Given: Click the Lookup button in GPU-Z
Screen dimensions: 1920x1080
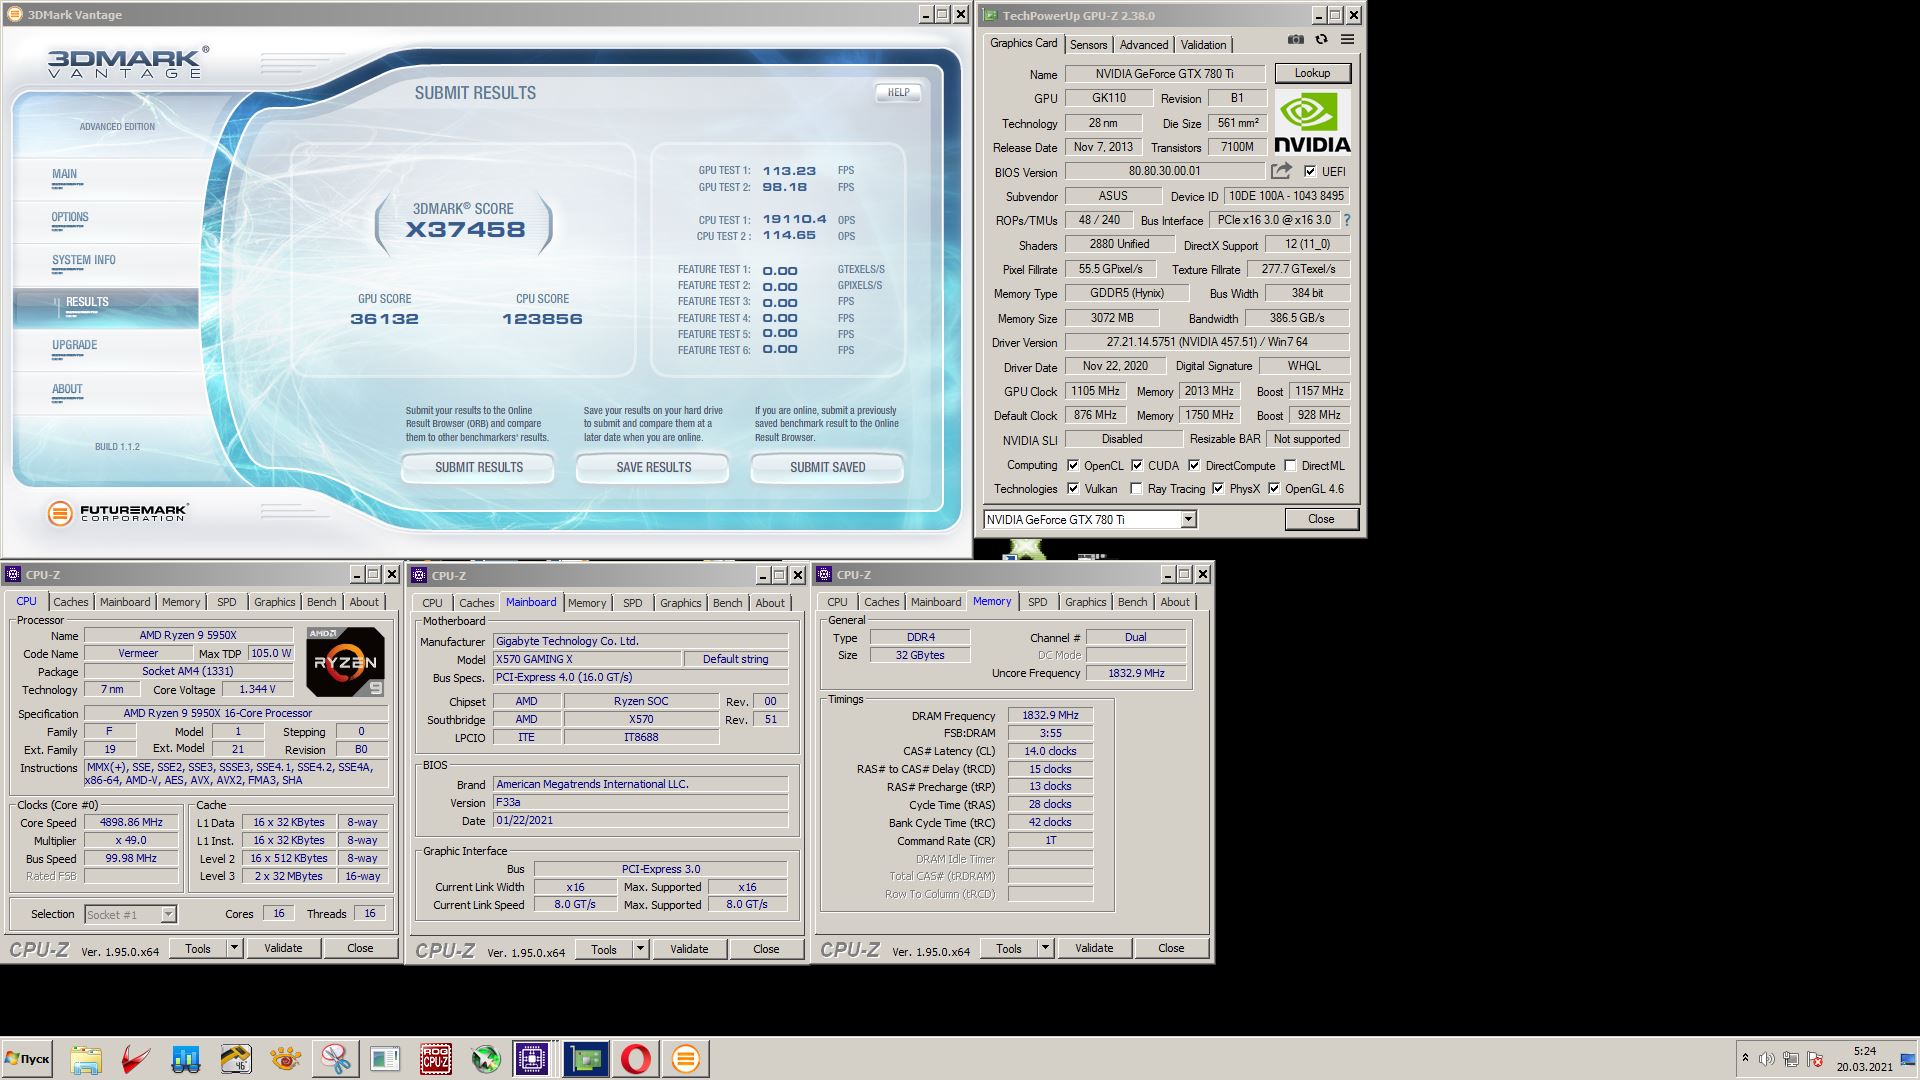Looking at the screenshot, I should (1312, 73).
